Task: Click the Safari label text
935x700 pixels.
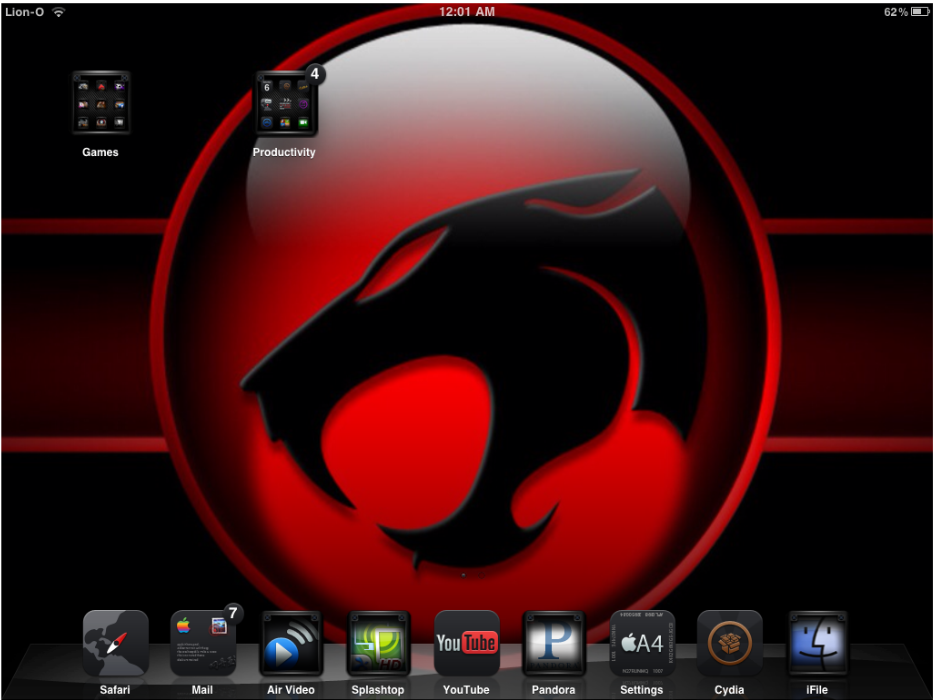Action: coord(114,689)
